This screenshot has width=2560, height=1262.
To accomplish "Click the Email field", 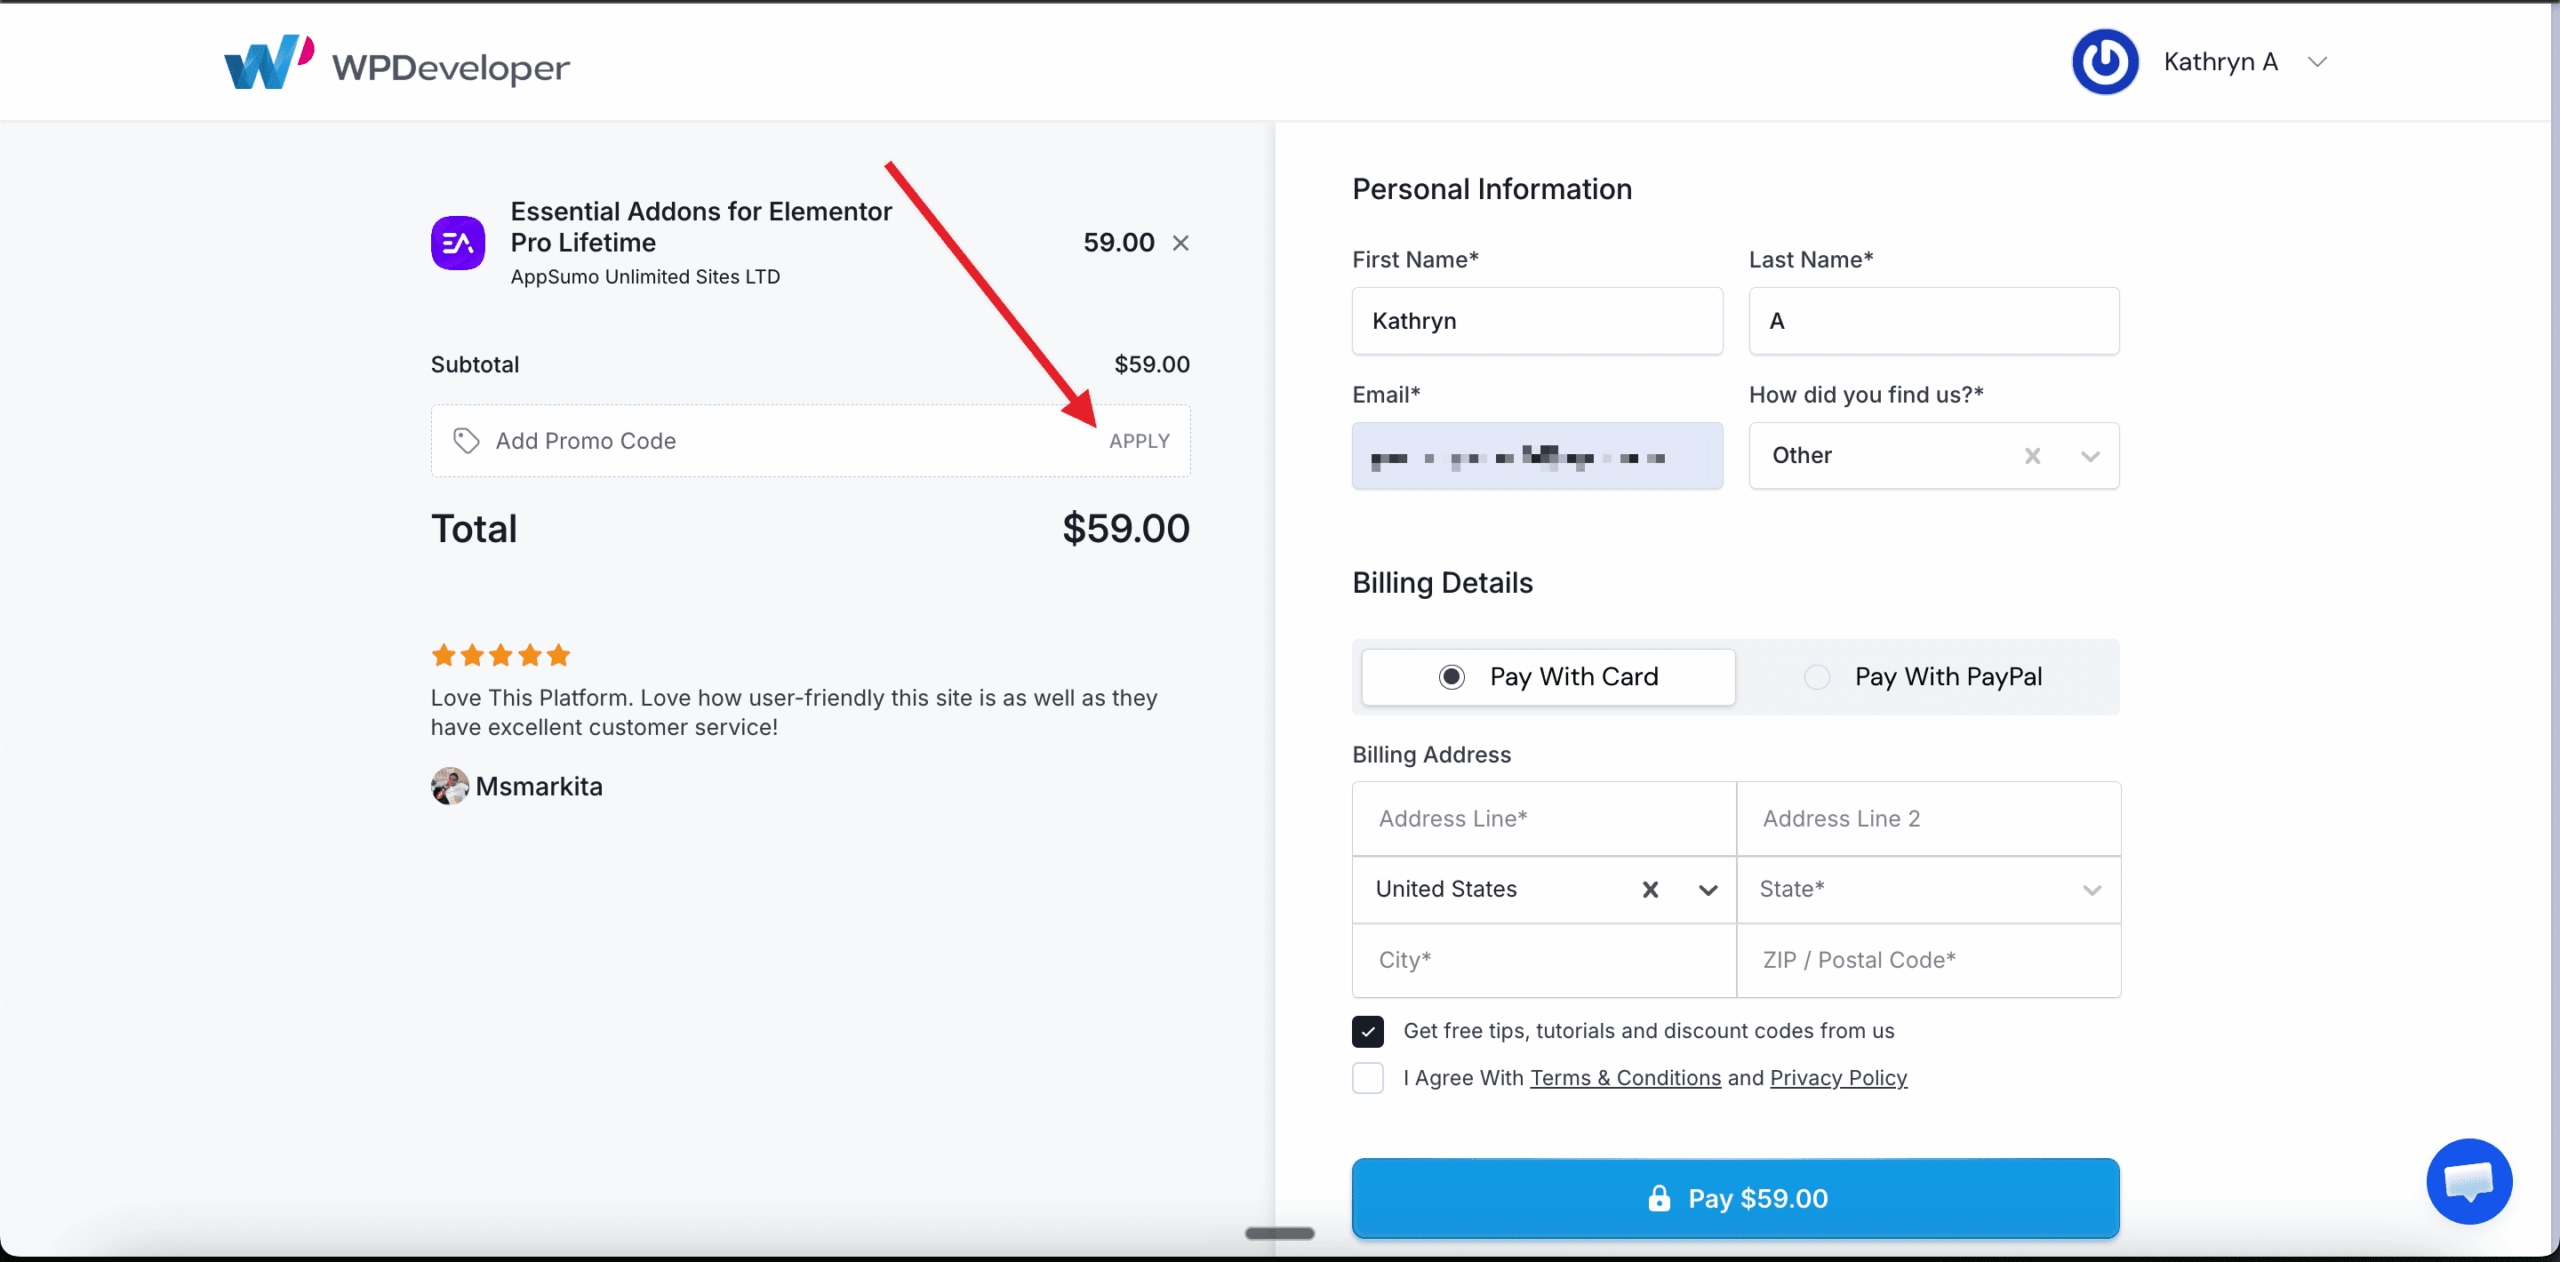I will 1537,456.
